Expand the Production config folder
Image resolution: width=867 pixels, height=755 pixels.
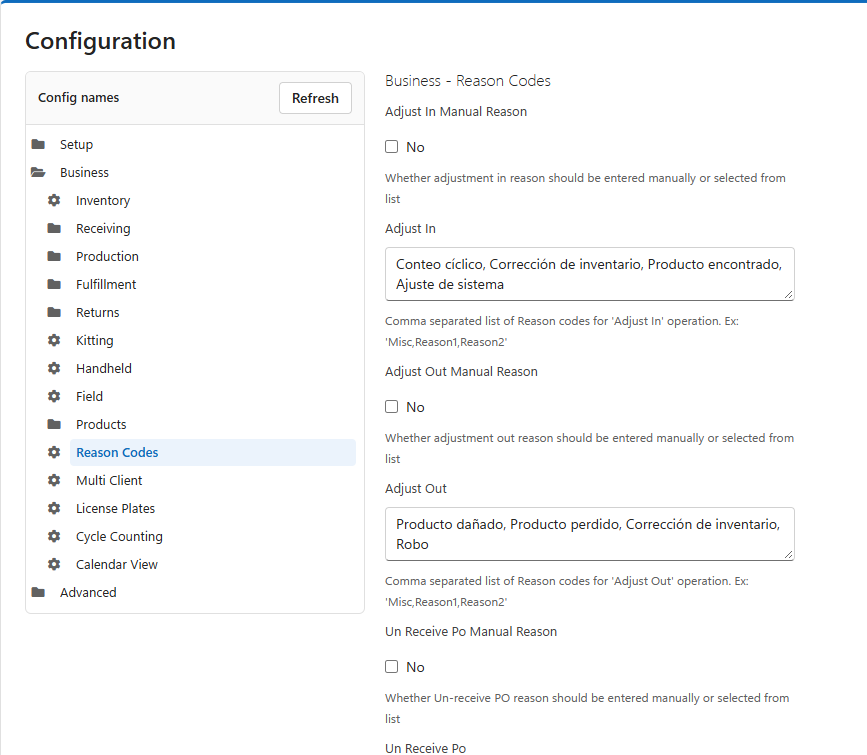(107, 256)
